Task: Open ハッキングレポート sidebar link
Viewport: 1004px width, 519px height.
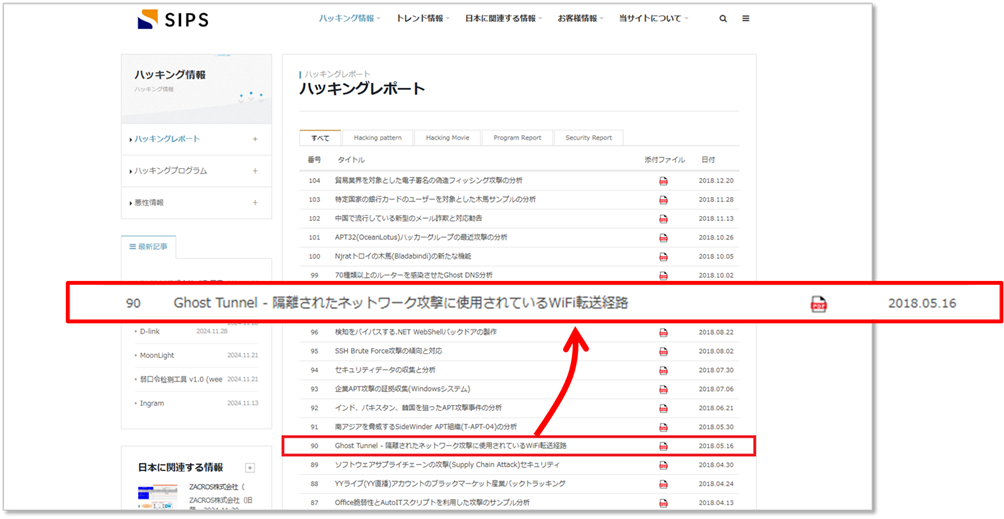Action: click(167, 139)
